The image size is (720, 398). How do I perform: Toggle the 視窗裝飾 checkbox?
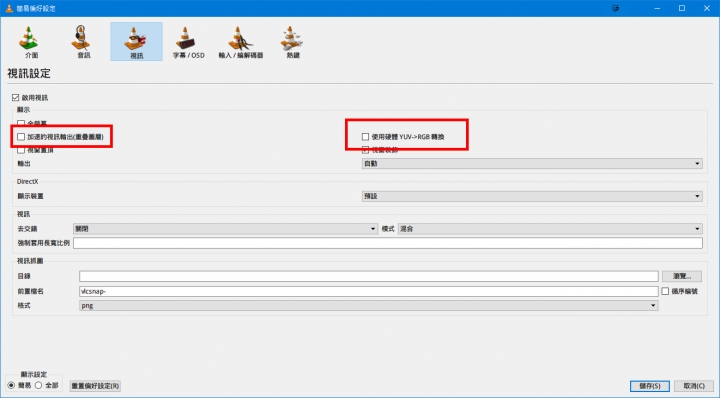(x=366, y=150)
